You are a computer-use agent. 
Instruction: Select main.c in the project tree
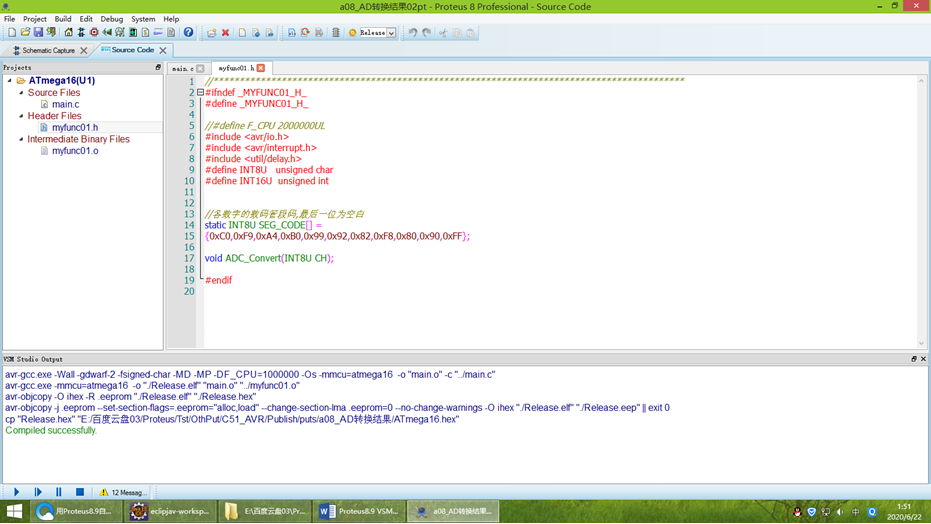[65, 104]
